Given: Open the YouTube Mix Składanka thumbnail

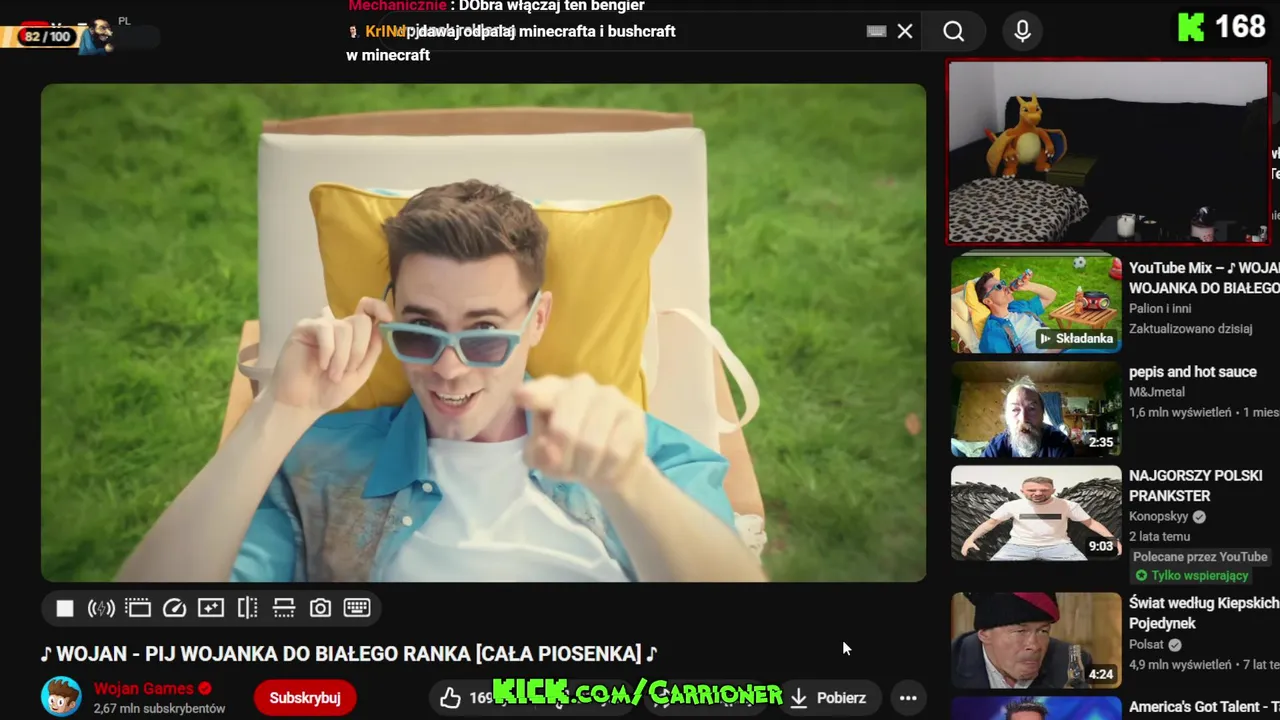Looking at the screenshot, I should (1036, 303).
